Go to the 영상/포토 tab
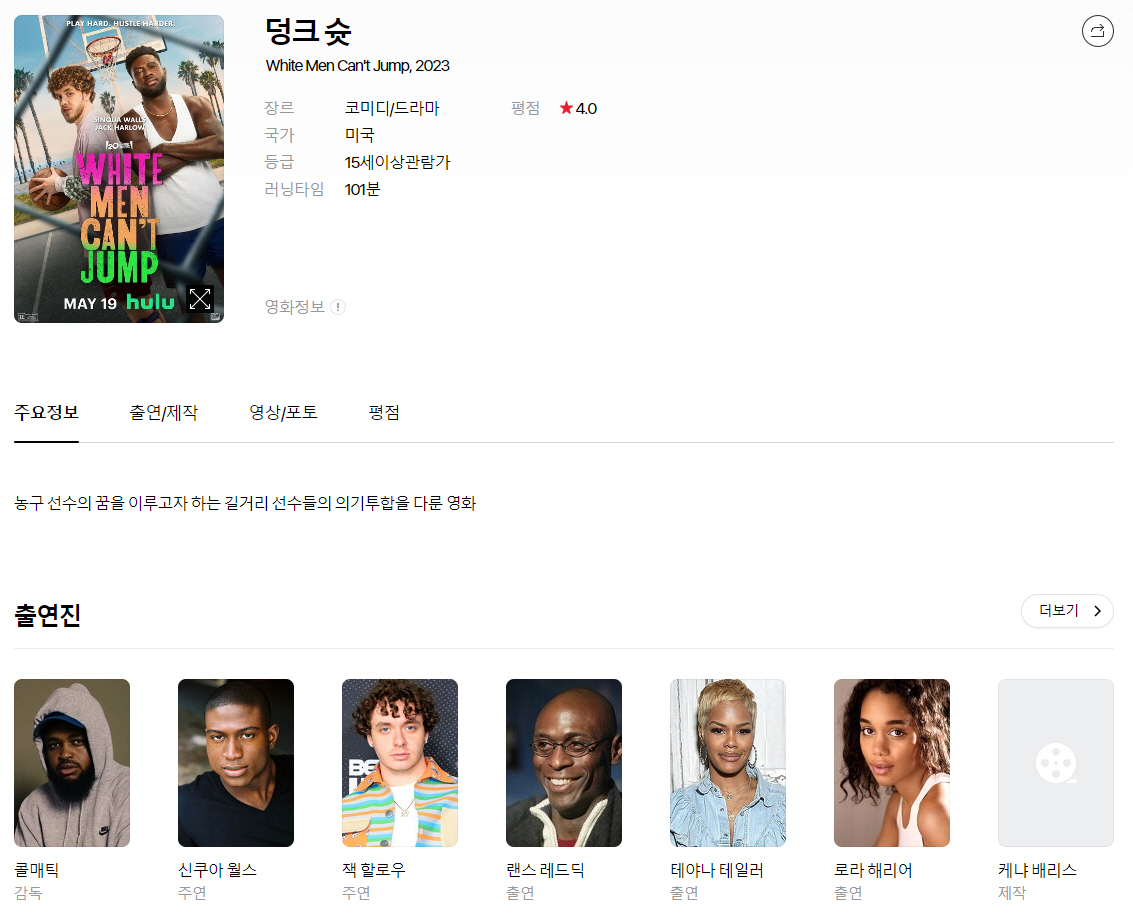Image resolution: width=1133 pixels, height=917 pixels. coord(283,413)
